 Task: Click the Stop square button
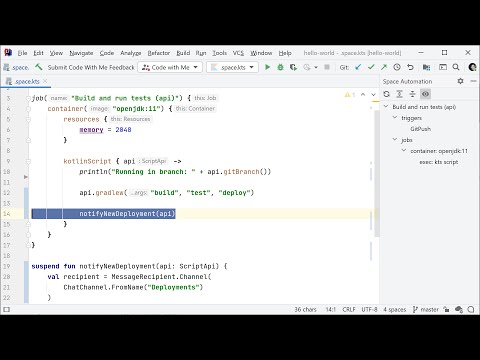pos(327,67)
